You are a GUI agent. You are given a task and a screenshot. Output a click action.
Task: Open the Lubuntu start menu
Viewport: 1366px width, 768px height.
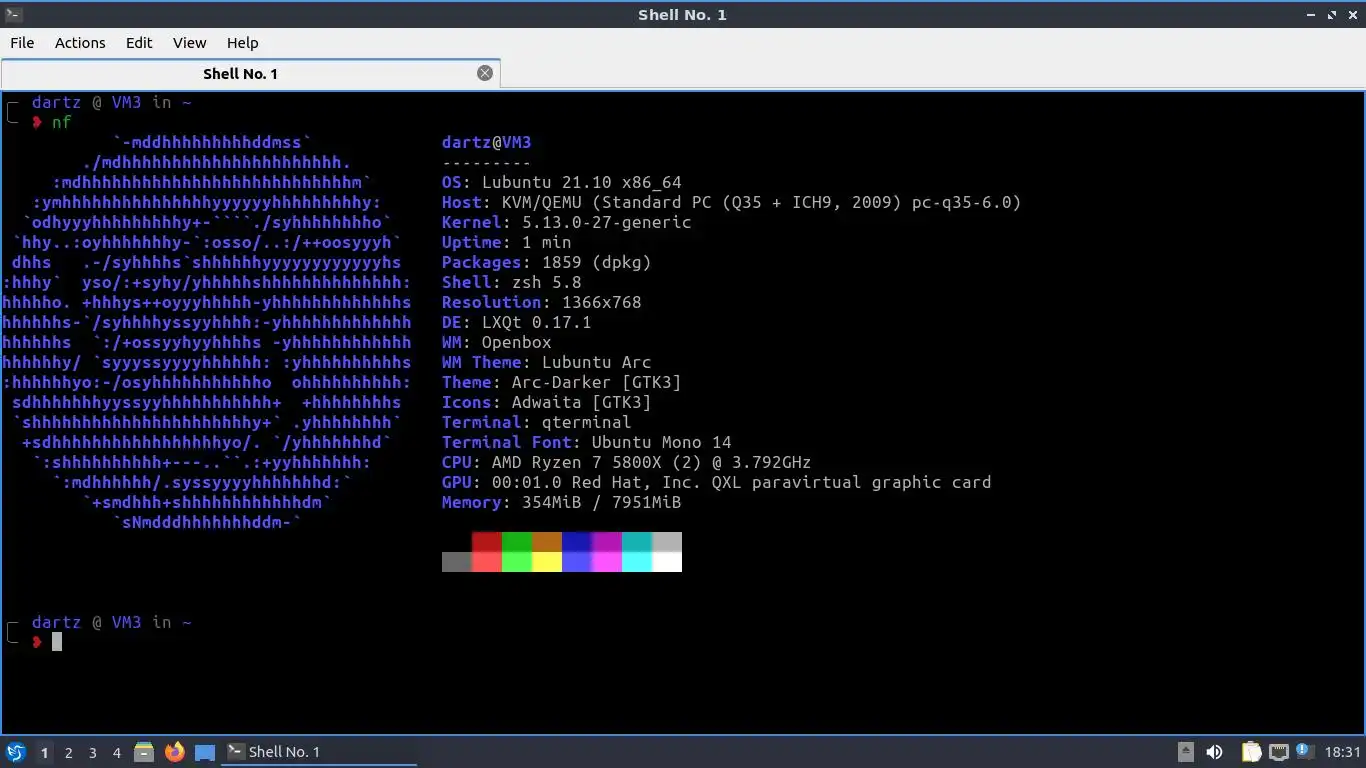(15, 752)
